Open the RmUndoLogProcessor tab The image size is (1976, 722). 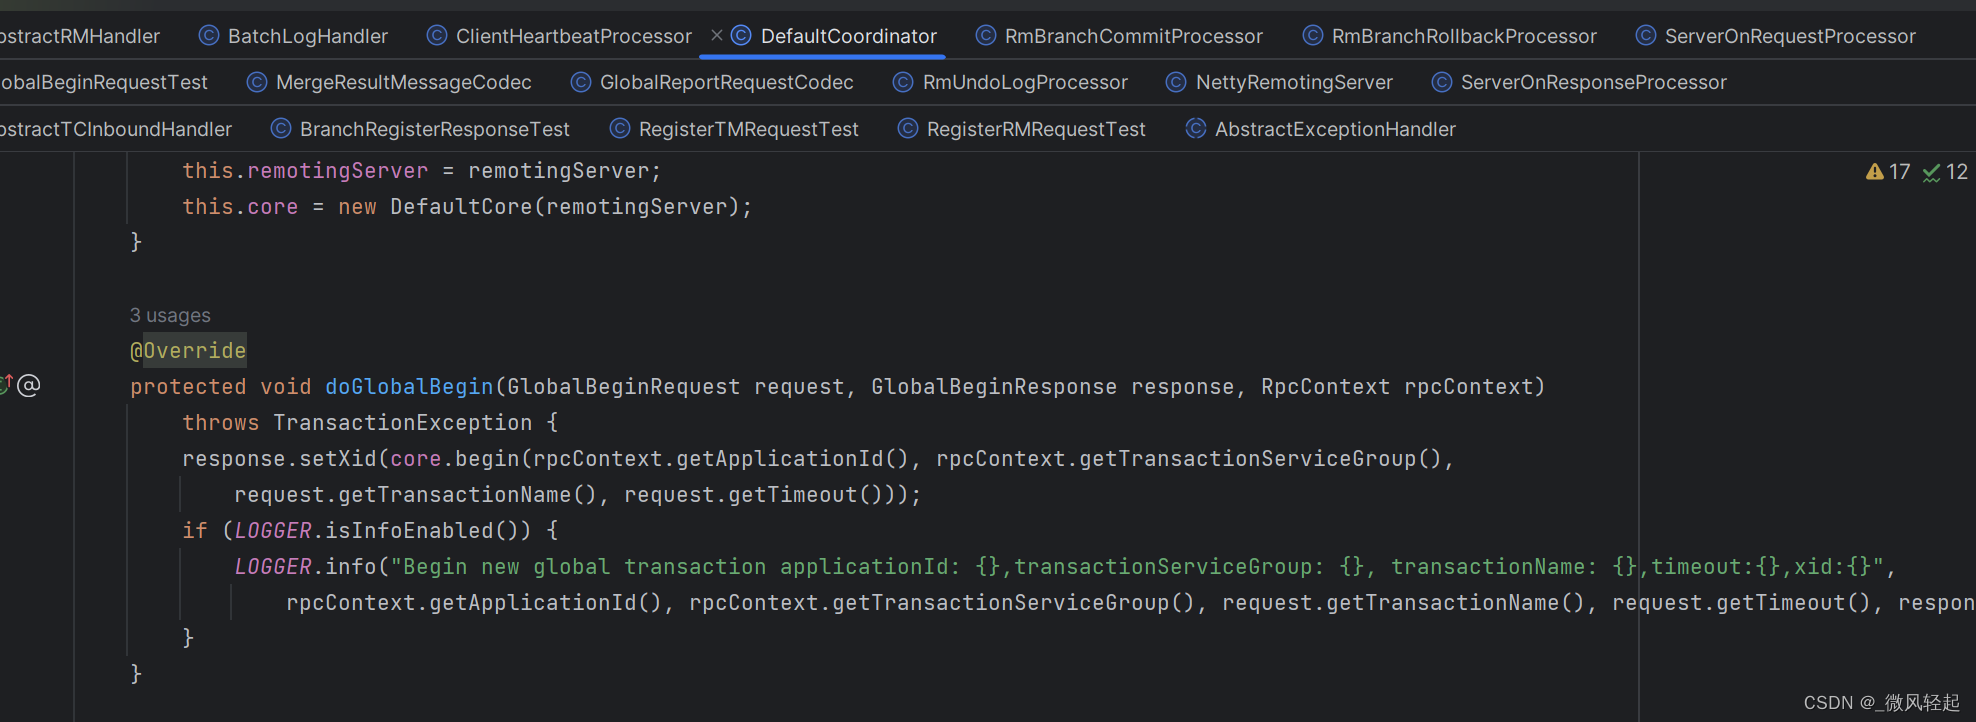click(x=1010, y=82)
